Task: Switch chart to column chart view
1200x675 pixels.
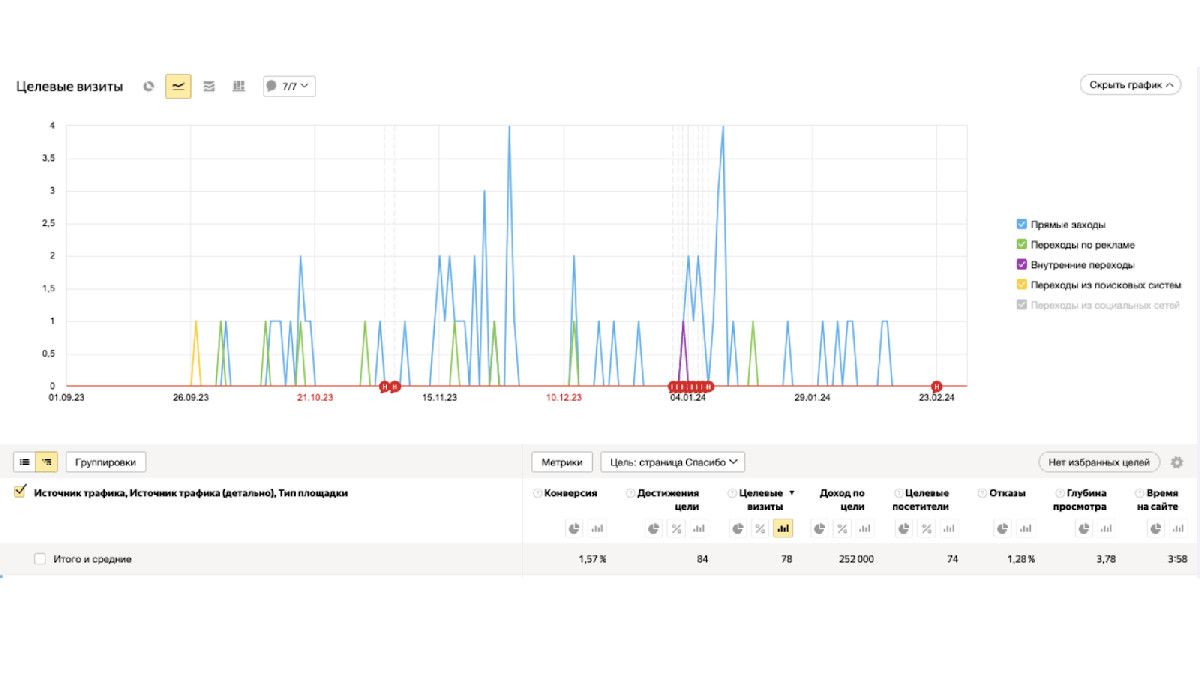Action: pos(238,86)
